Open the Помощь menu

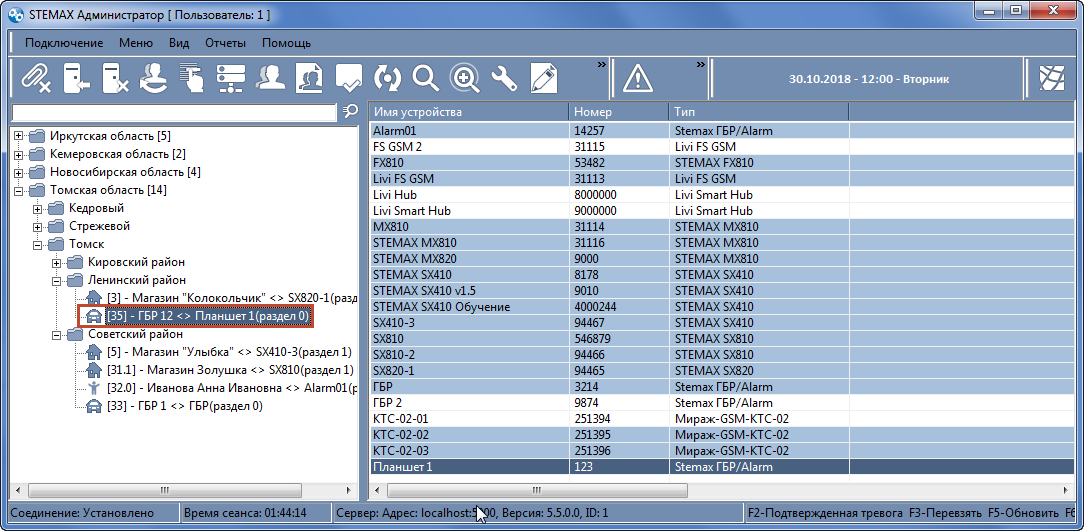[286, 43]
